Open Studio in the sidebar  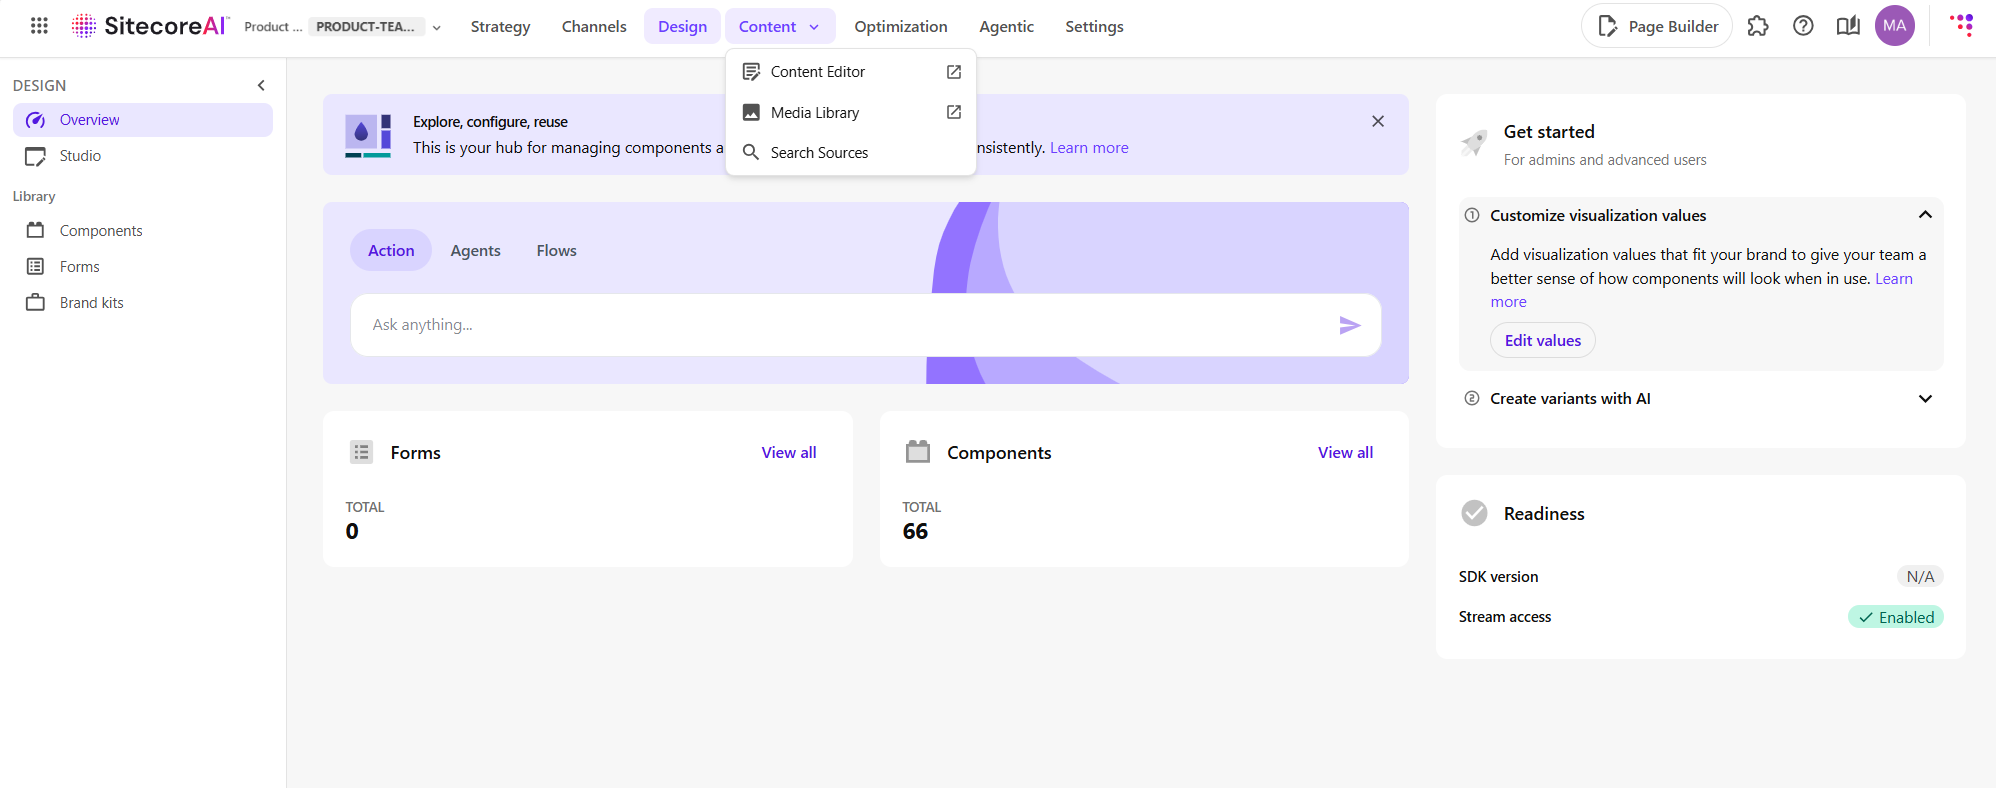143,156
